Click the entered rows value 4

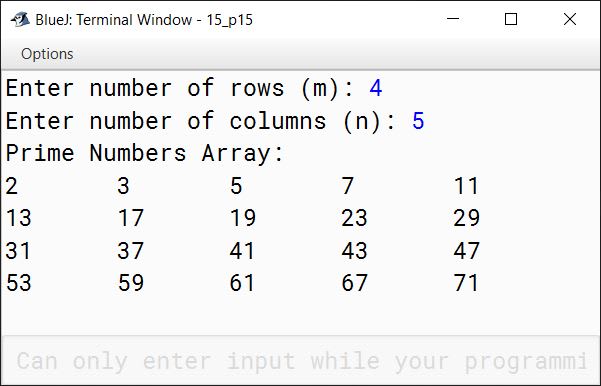tap(376, 88)
